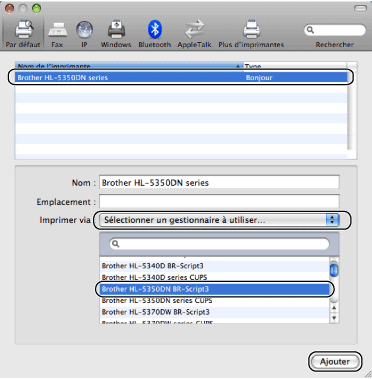Click the green zoom window button
Screen dimensions: 372x379
[x=37, y=8]
